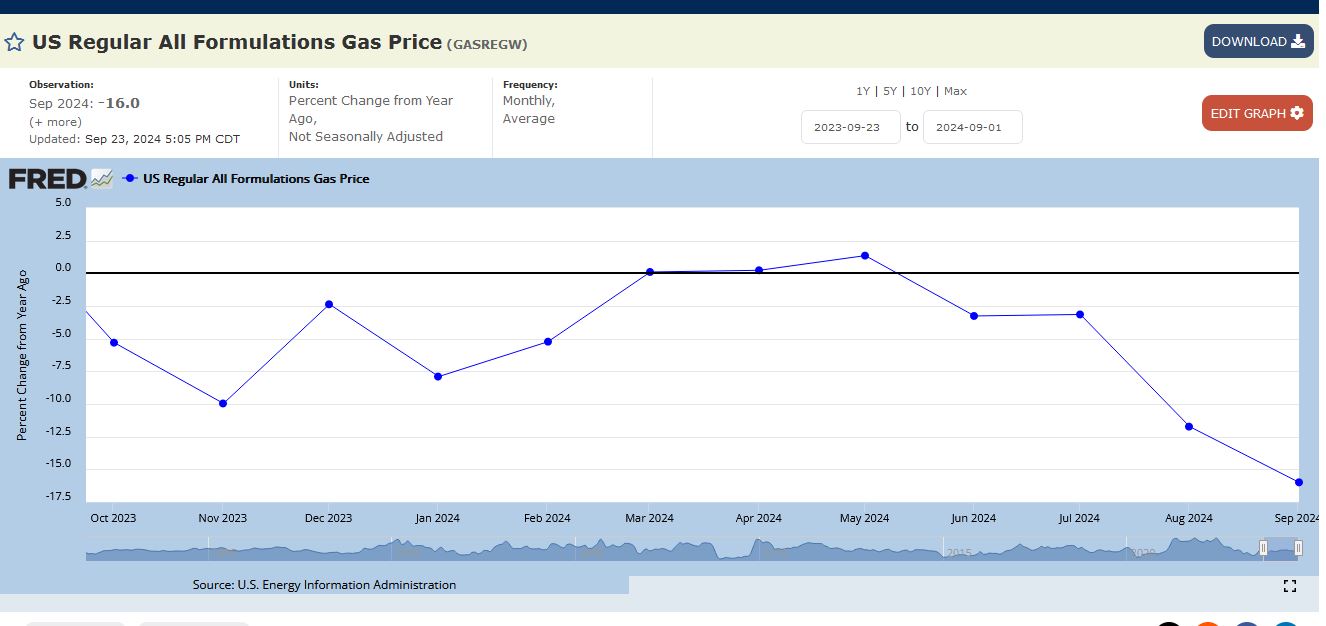Click the blue series marker in the legend
The image size is (1326, 626).
[x=130, y=179]
